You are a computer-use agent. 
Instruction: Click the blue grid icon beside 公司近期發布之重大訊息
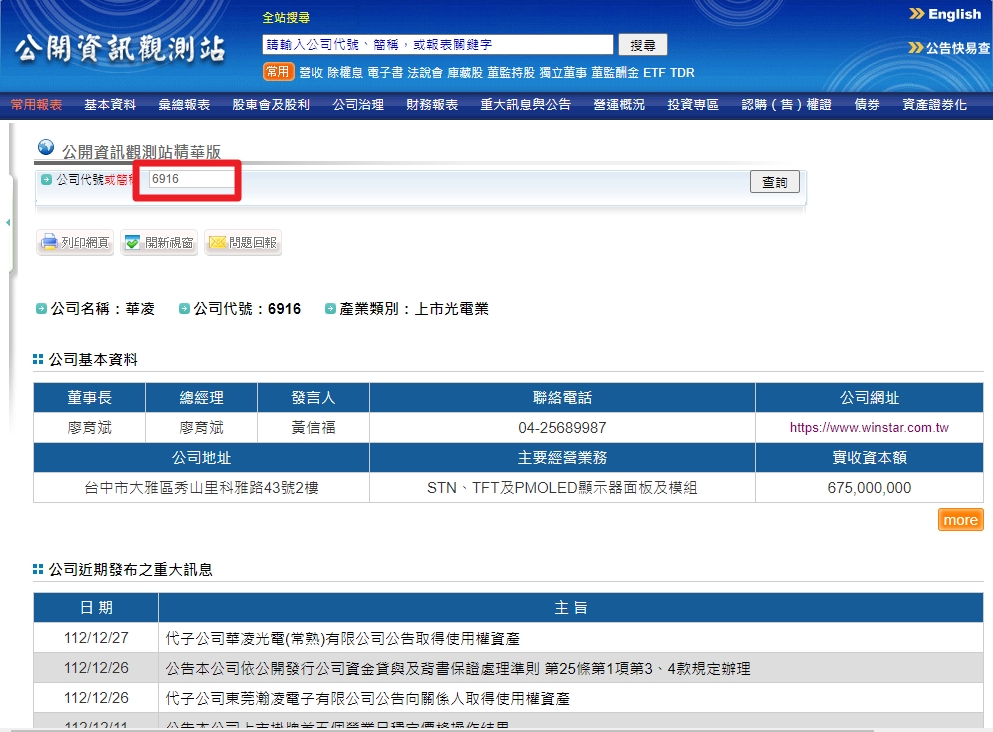coord(38,569)
